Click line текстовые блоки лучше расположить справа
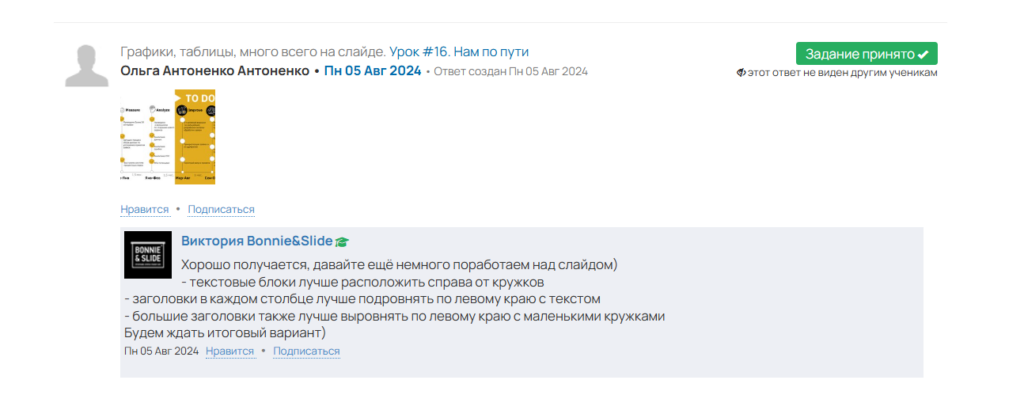Screen dimensions: 1024x395 363,282
